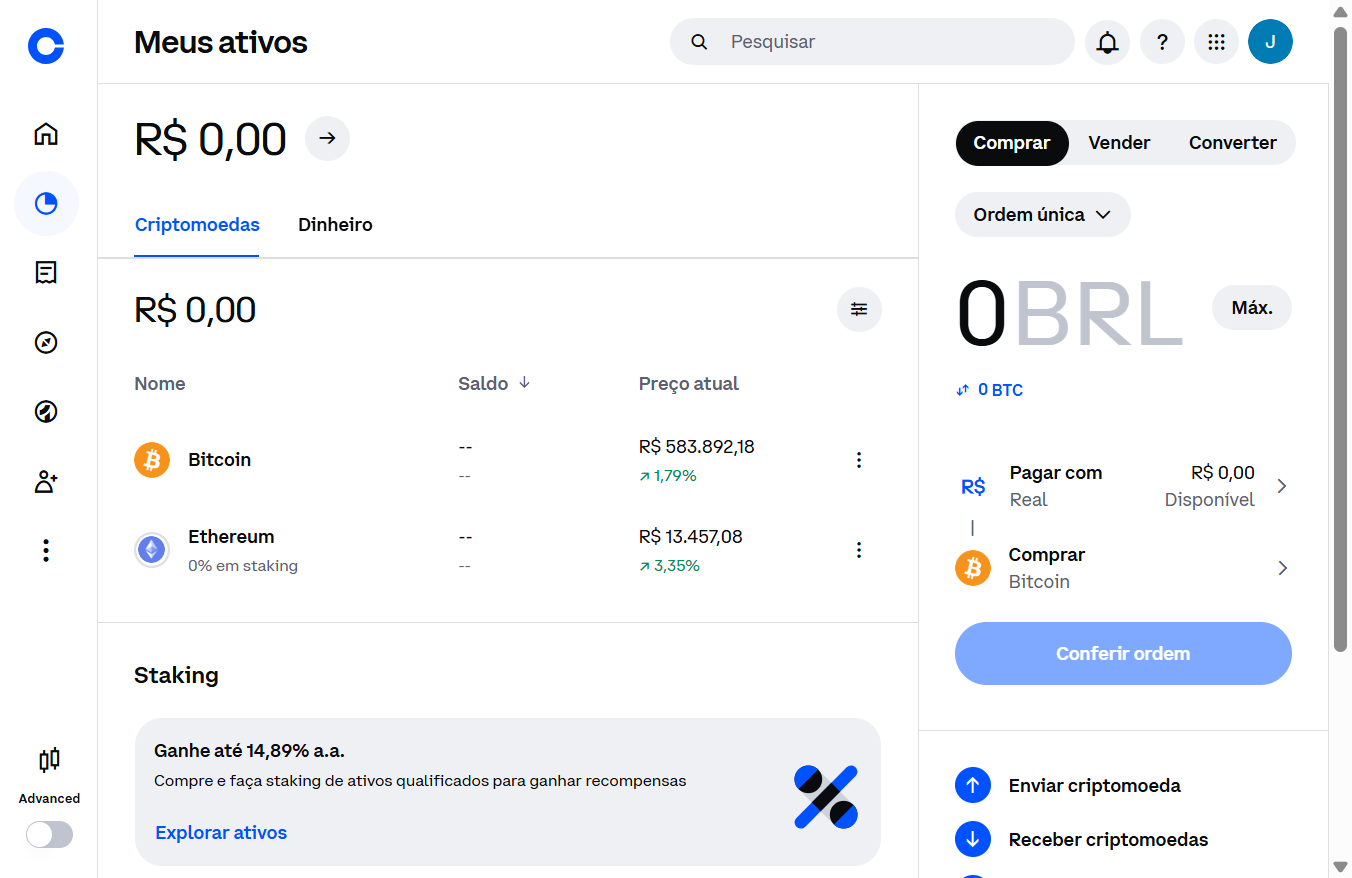Screen dimensions: 1352x878
Task: Open the sidebar more options dots
Action: (46, 551)
